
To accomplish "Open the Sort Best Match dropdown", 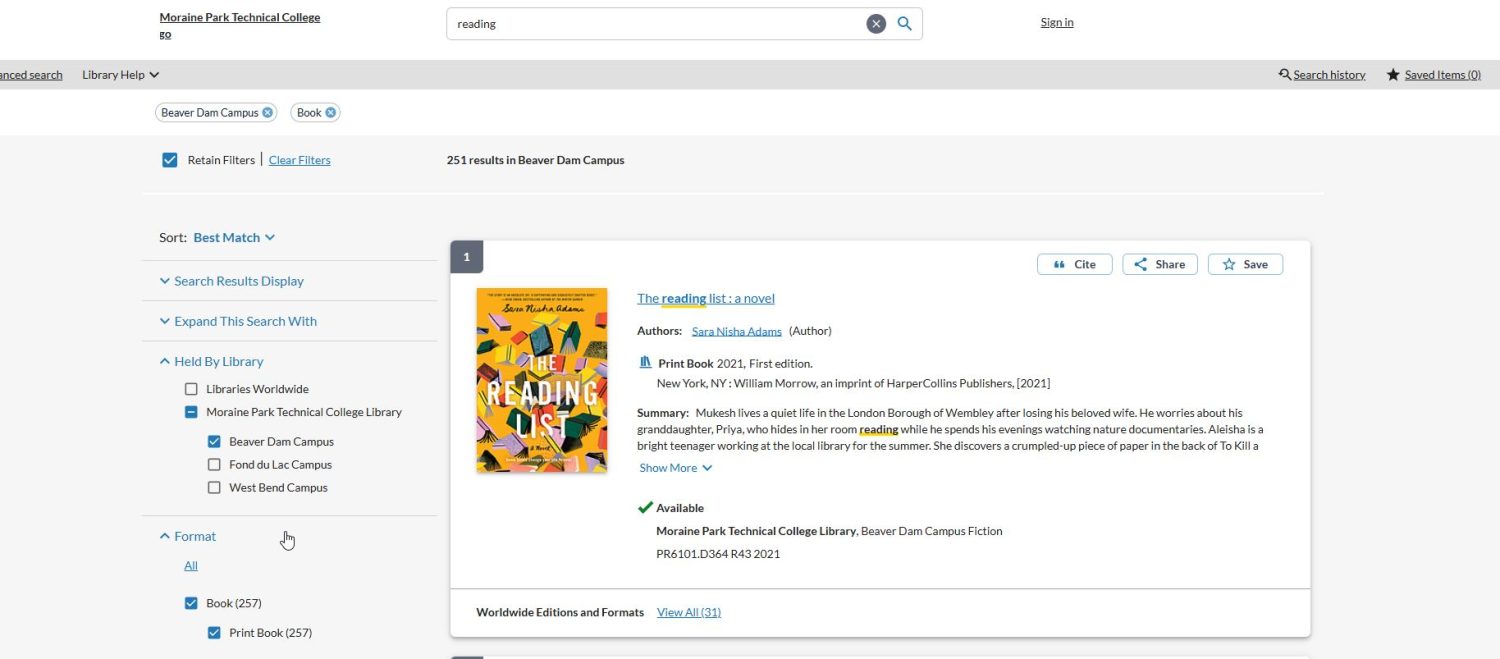I will point(234,238).
